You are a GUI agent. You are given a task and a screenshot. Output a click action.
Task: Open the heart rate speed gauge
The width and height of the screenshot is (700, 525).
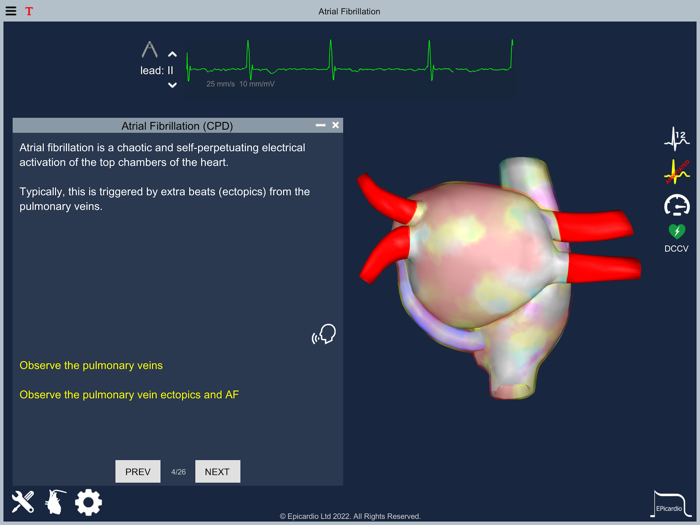(677, 205)
